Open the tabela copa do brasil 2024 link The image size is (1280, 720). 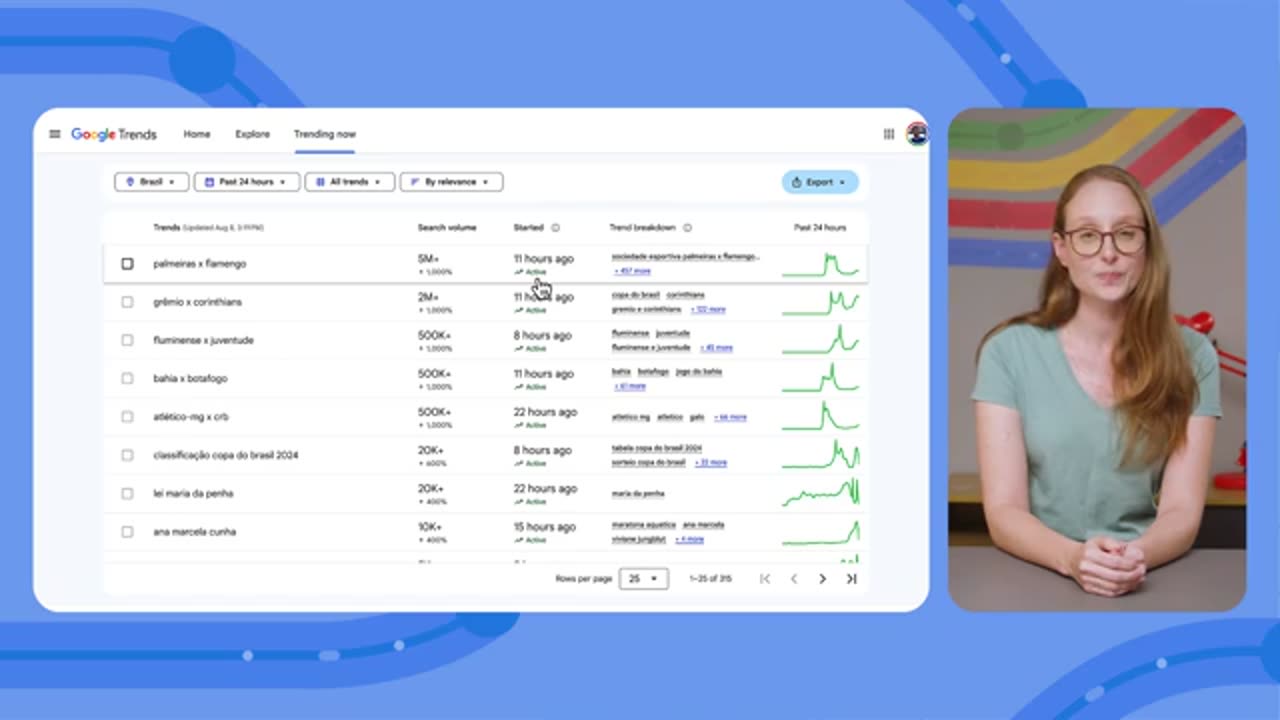tap(657, 448)
